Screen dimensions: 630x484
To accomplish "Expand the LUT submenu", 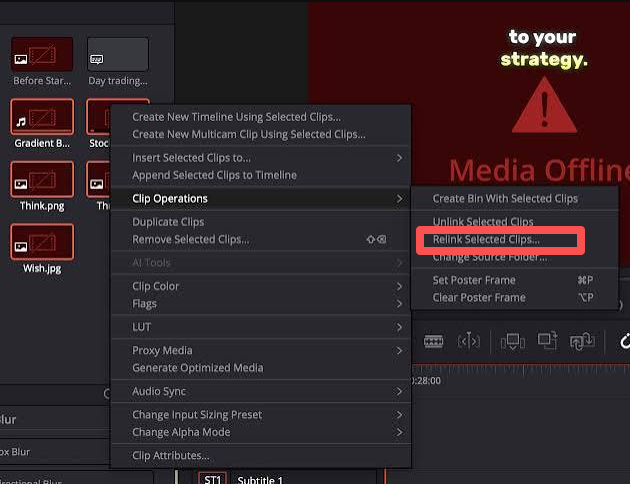I will tap(260, 327).
